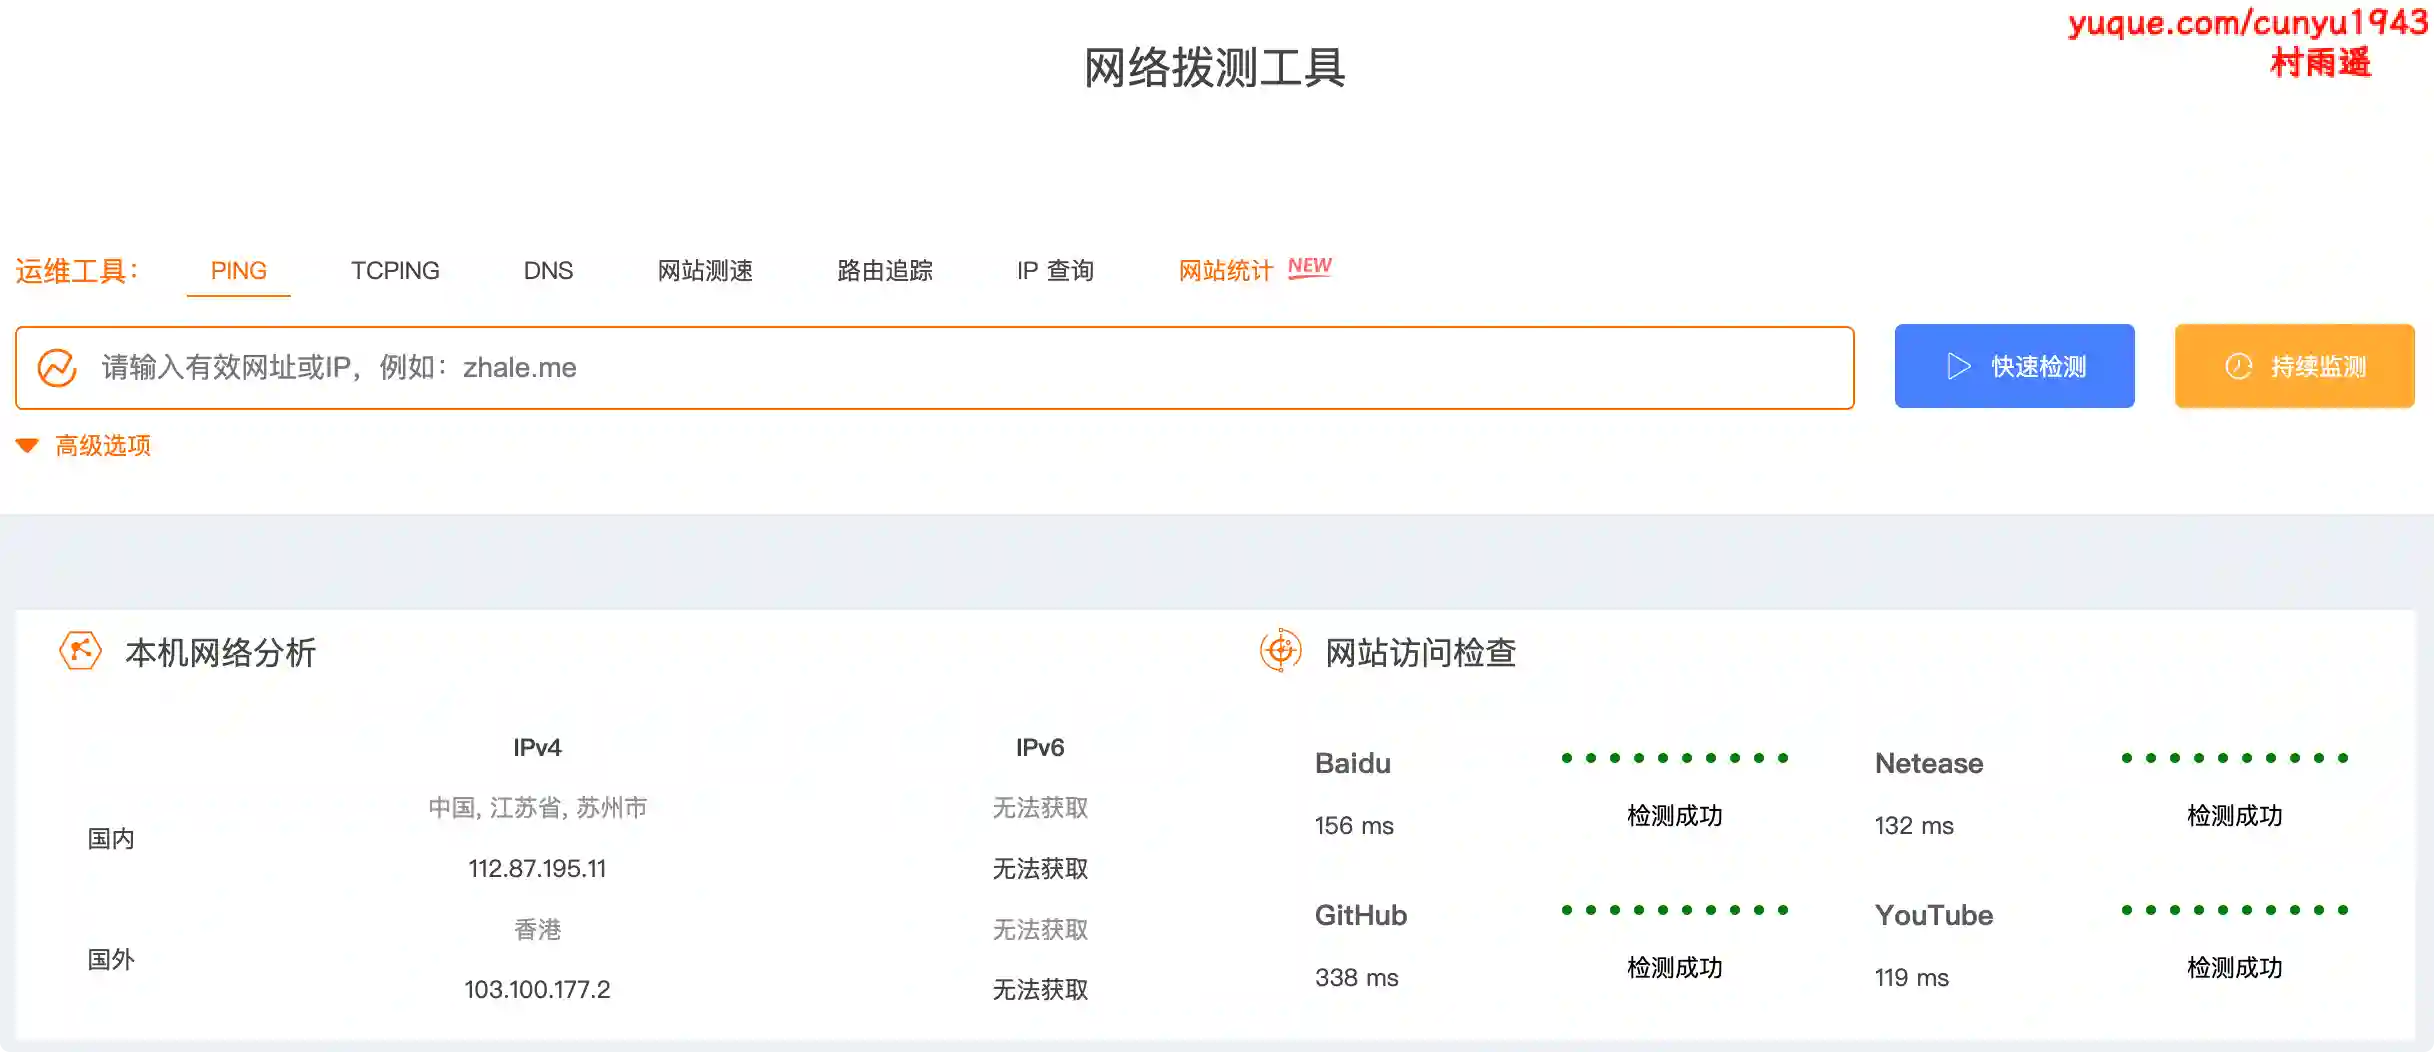Viewport: 2434px width, 1052px height.
Task: Click the clock icon in 持续监测 button
Action: [x=2239, y=366]
